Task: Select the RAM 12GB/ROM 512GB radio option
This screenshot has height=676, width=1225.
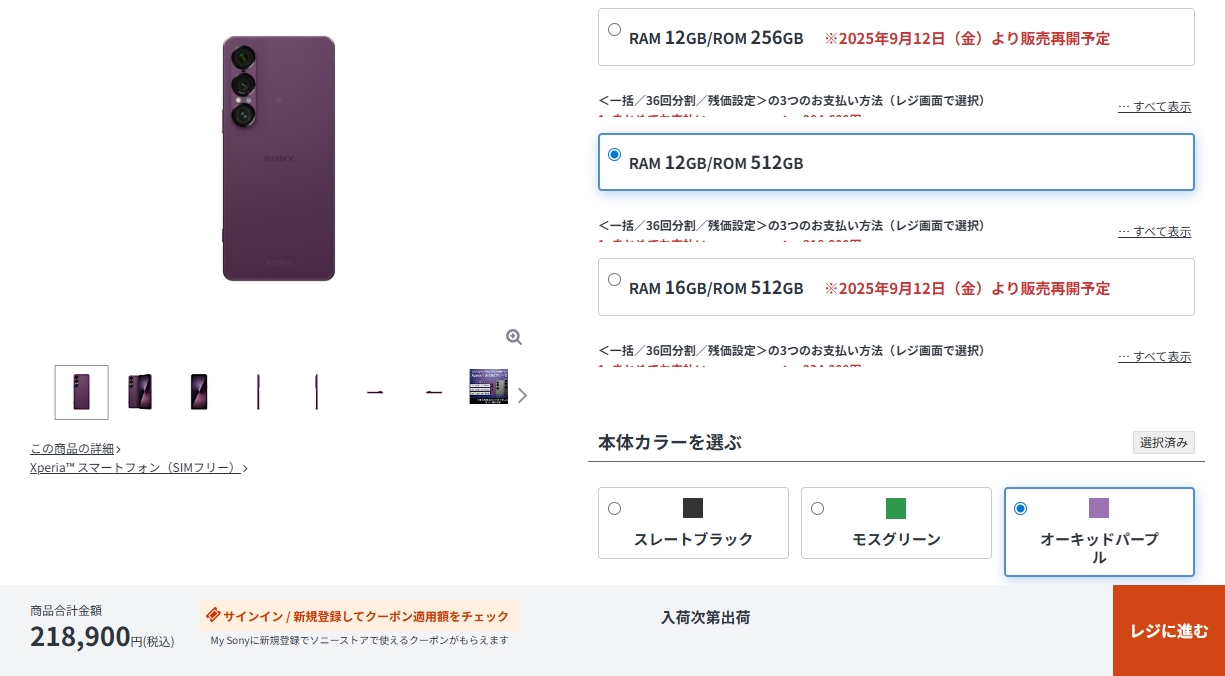Action: pos(614,155)
